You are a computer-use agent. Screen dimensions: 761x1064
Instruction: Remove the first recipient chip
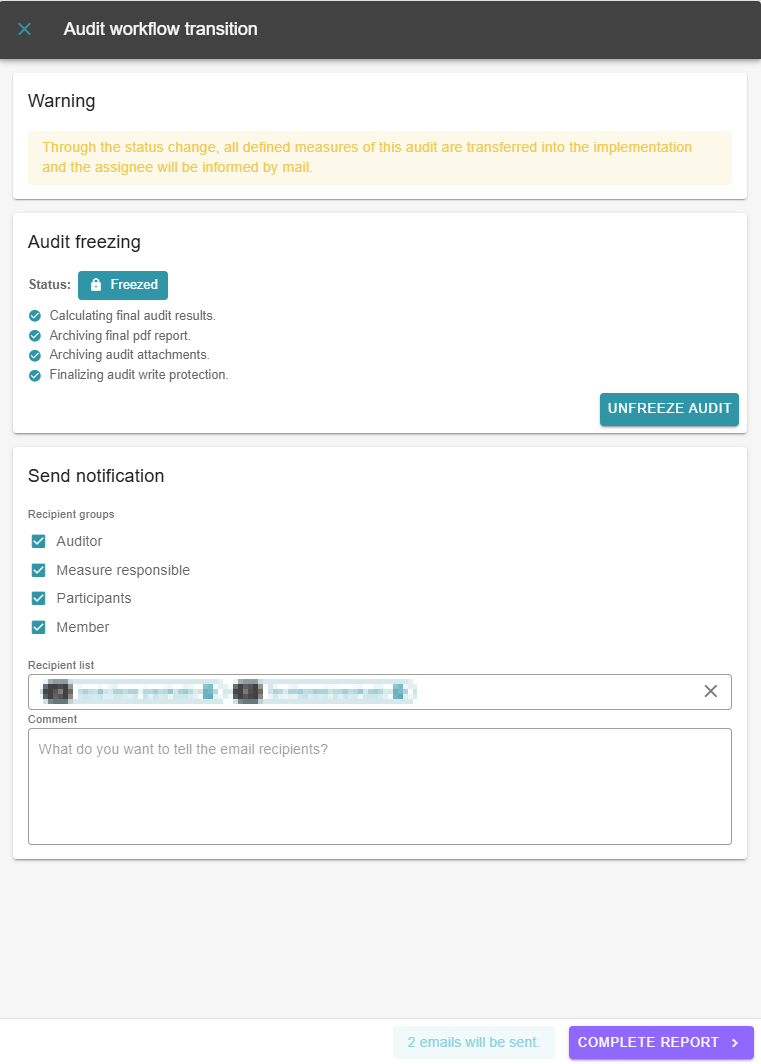tap(209, 691)
